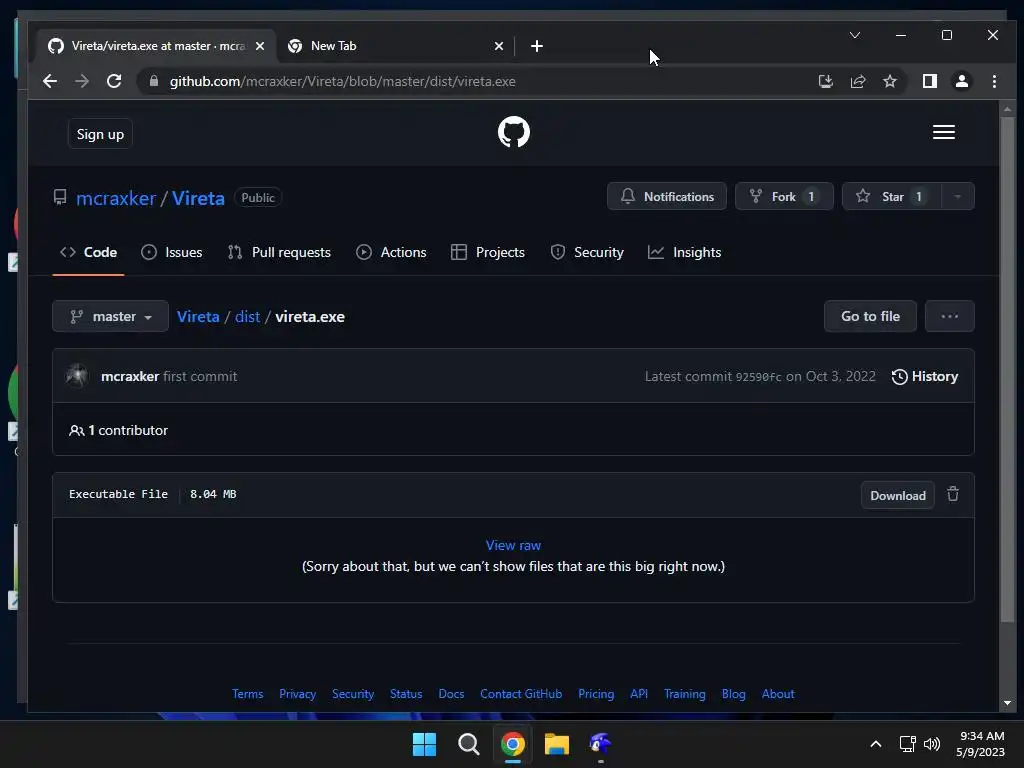Bookmark this page with star icon
Screen dimensions: 1024x768
tap(889, 81)
